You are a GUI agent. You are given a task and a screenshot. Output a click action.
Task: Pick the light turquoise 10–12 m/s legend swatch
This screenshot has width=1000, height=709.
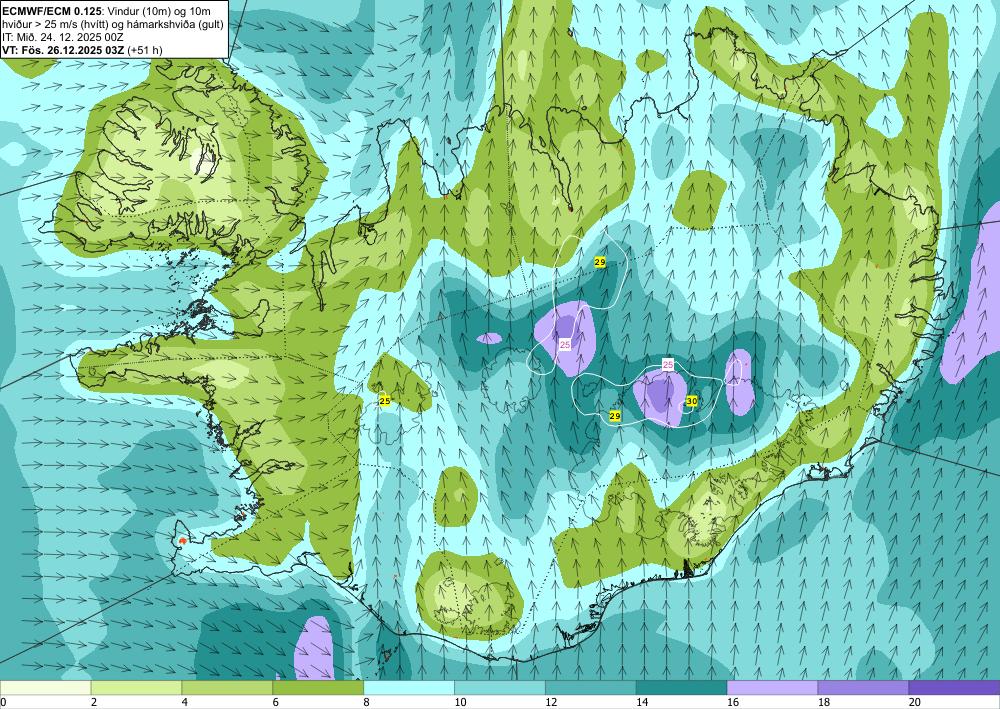click(500, 687)
